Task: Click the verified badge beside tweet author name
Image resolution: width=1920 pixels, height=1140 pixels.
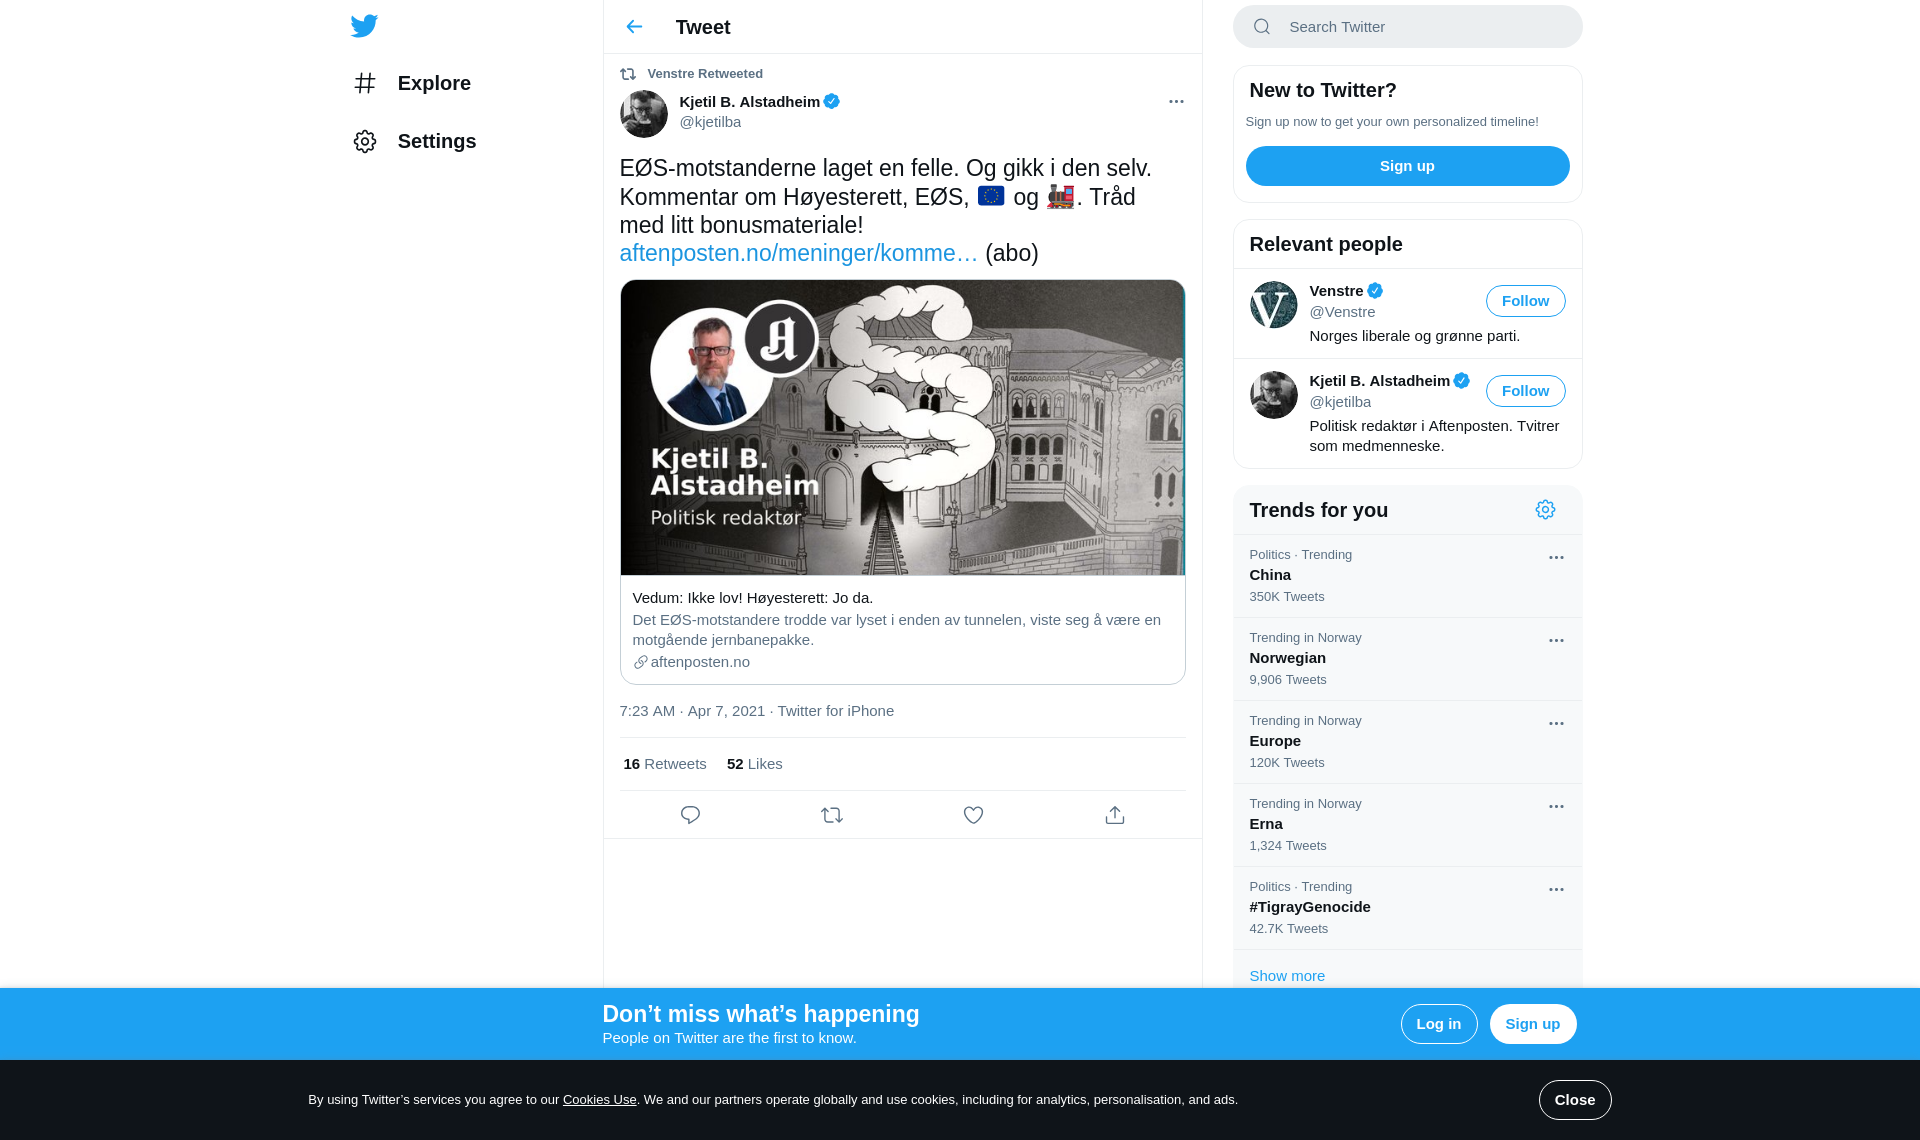Action: coord(831,101)
